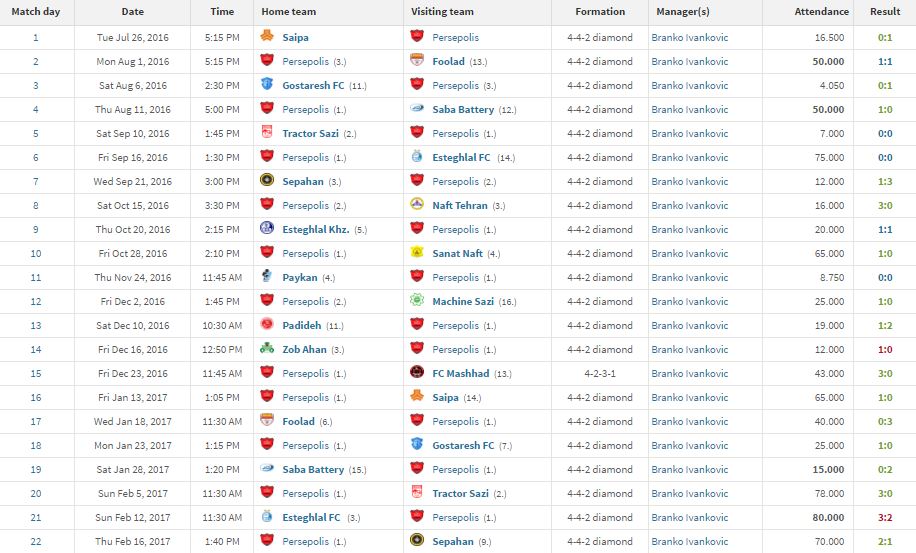916x553 pixels.
Task: Click the Foolad crest on match day 2
Action: point(417,60)
